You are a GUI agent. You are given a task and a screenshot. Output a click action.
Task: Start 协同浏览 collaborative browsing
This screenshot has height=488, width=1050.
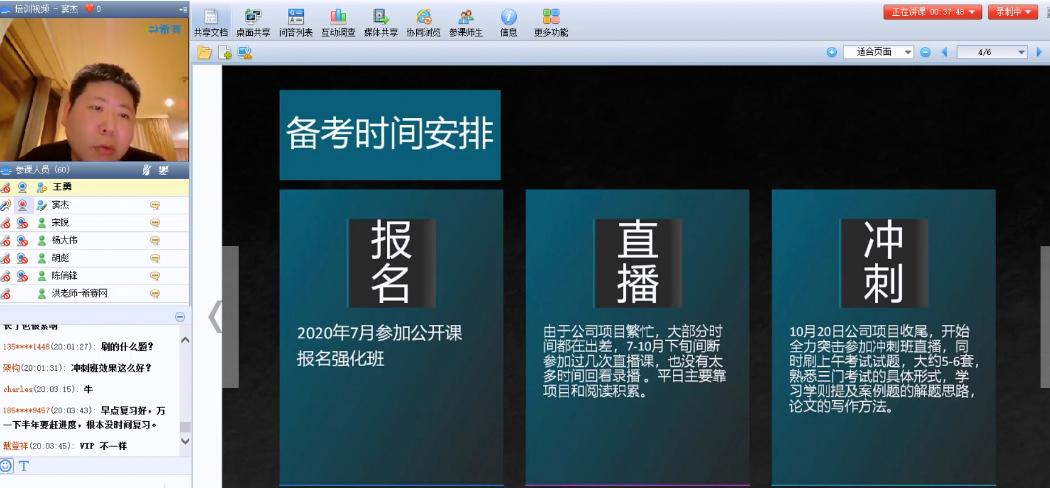click(423, 22)
